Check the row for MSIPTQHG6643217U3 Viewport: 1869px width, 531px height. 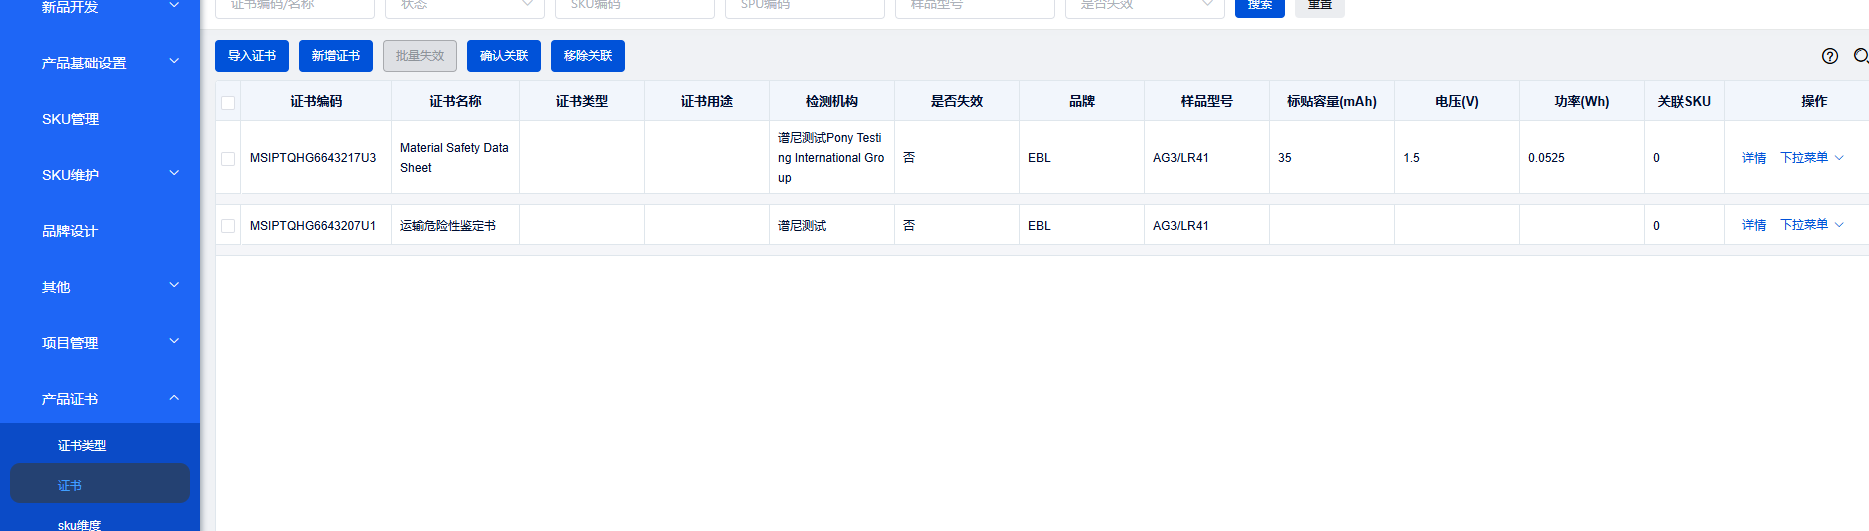tap(228, 158)
